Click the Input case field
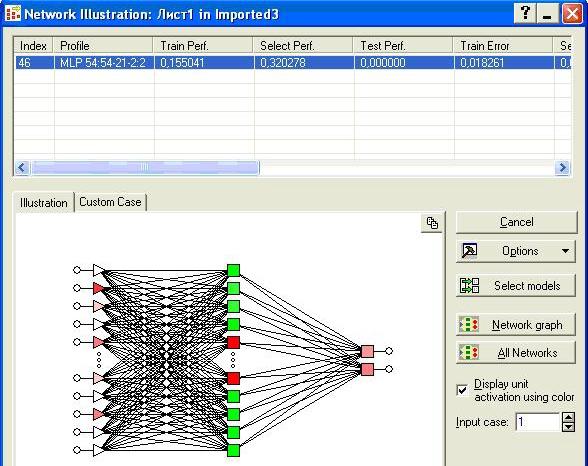The height and width of the screenshot is (466, 588). click(x=538, y=422)
